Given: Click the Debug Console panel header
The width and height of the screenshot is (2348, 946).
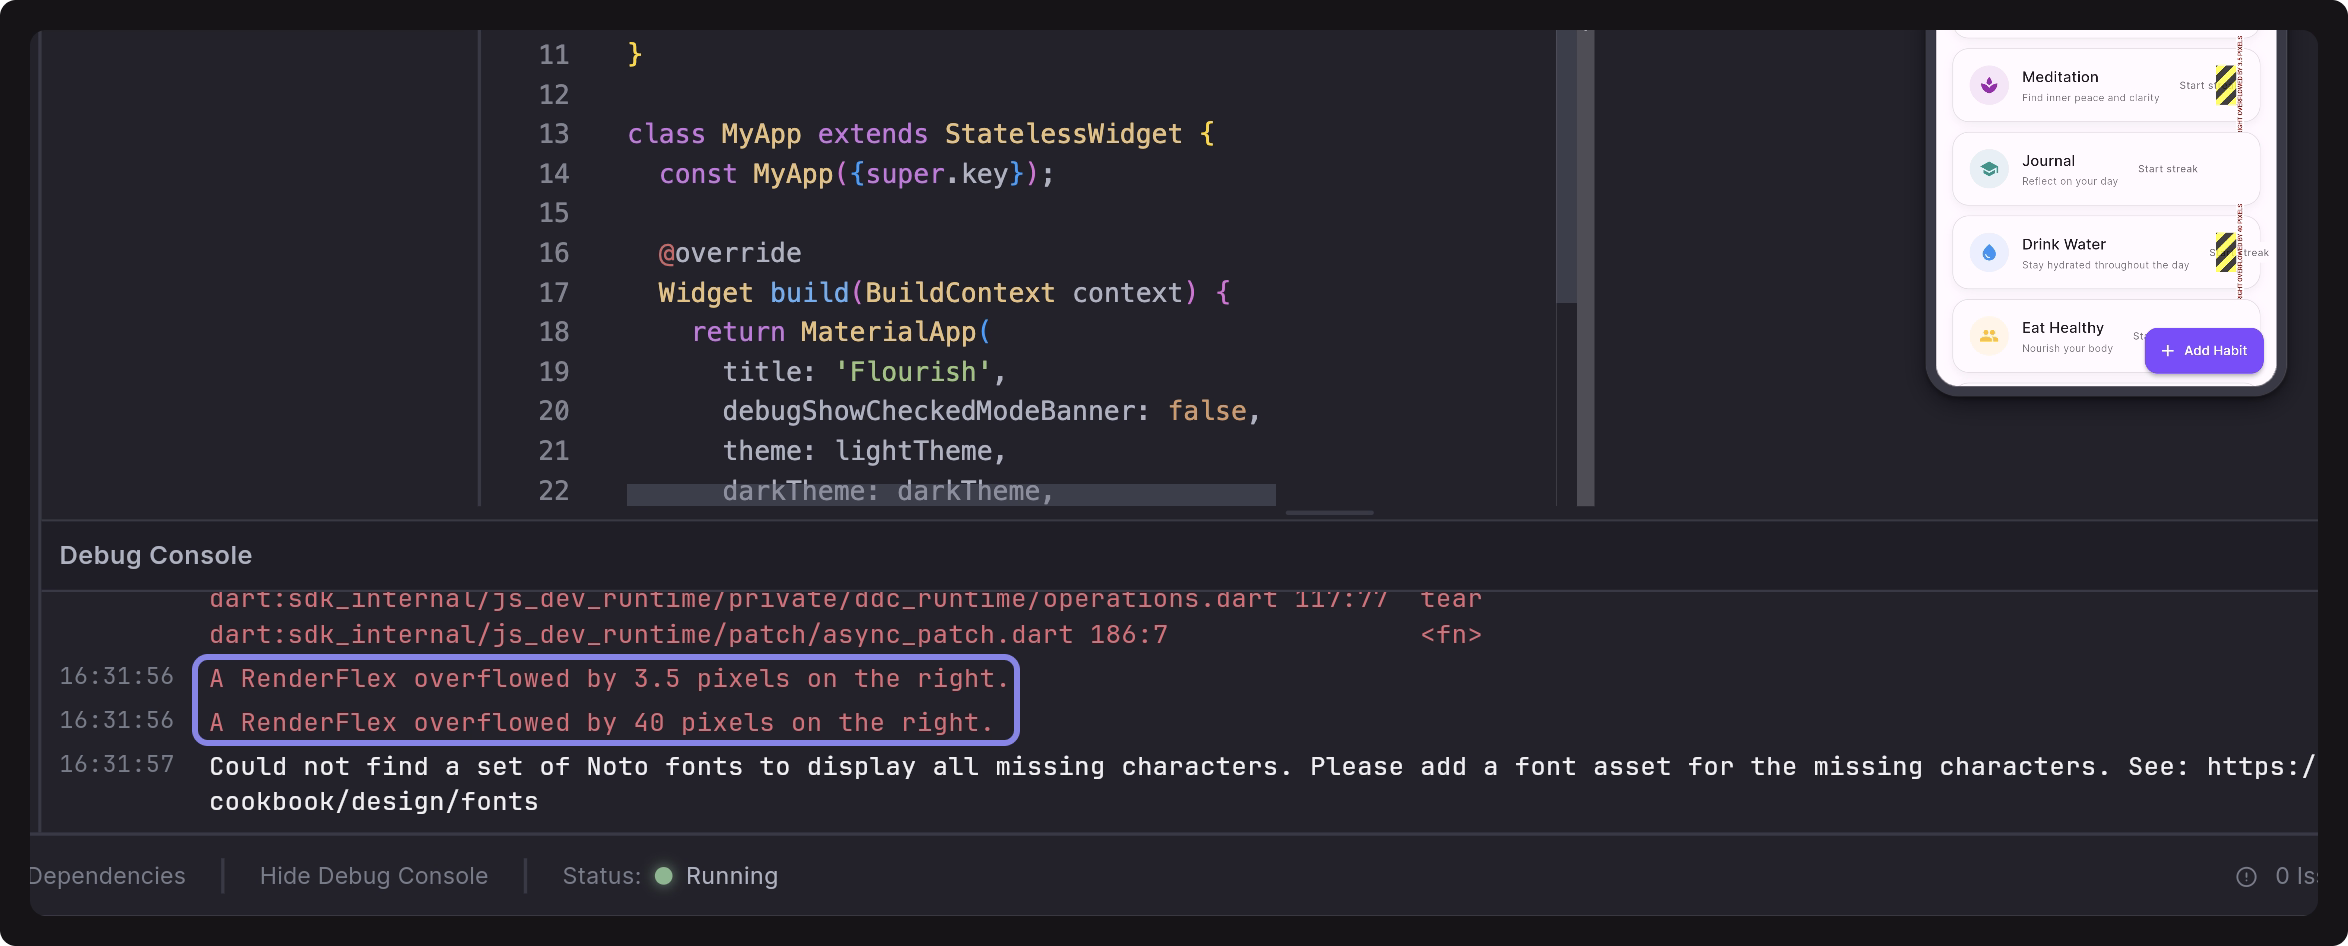Looking at the screenshot, I should pyautogui.click(x=156, y=555).
